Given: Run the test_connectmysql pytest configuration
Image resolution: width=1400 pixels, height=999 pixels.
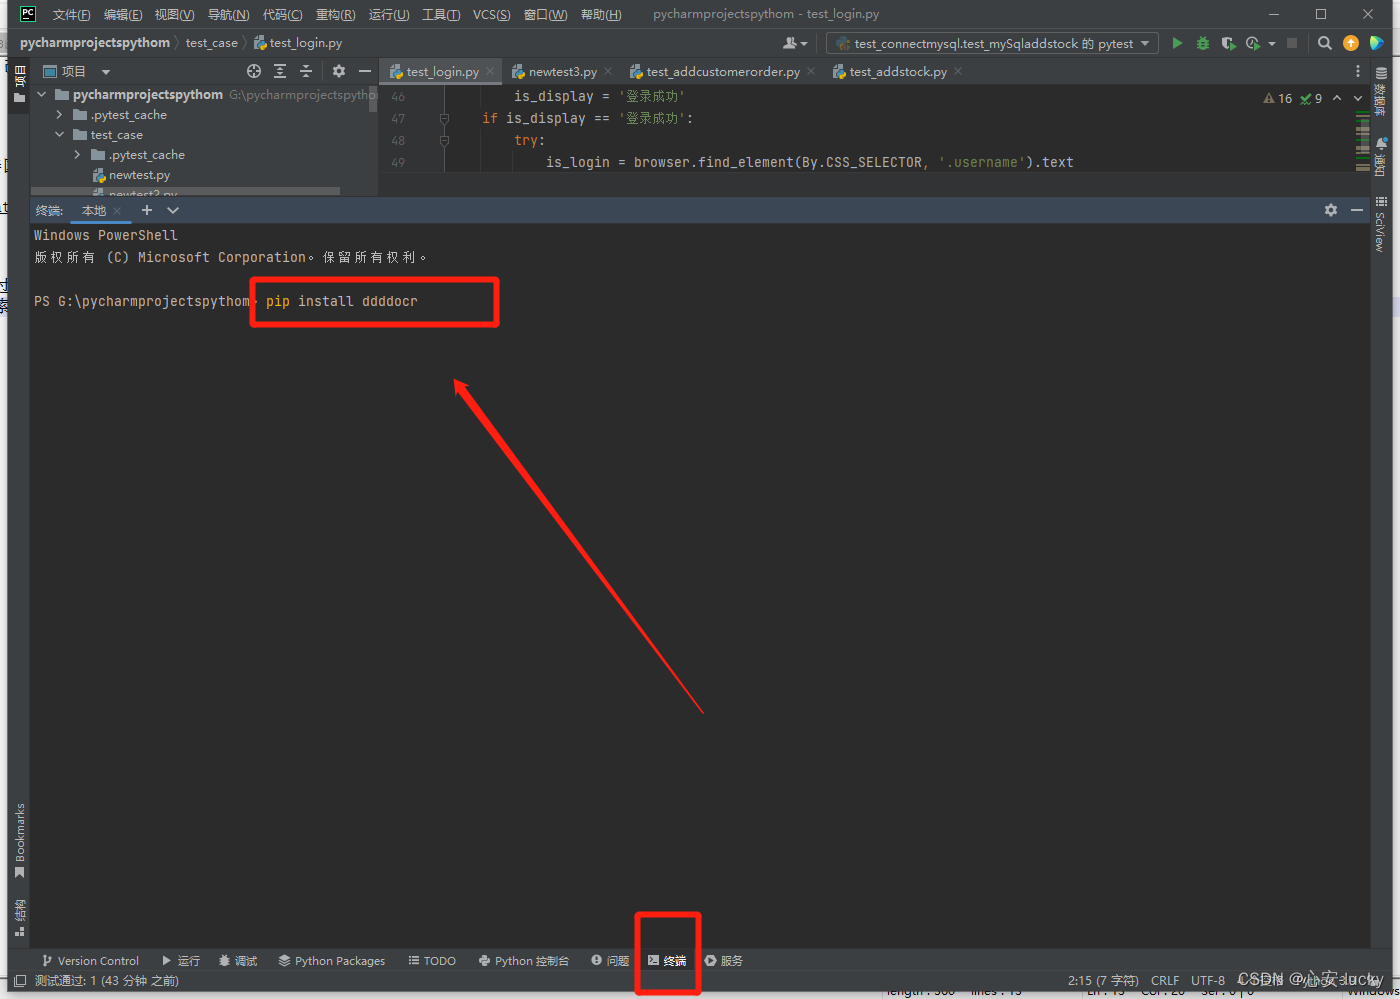Looking at the screenshot, I should 1177,43.
